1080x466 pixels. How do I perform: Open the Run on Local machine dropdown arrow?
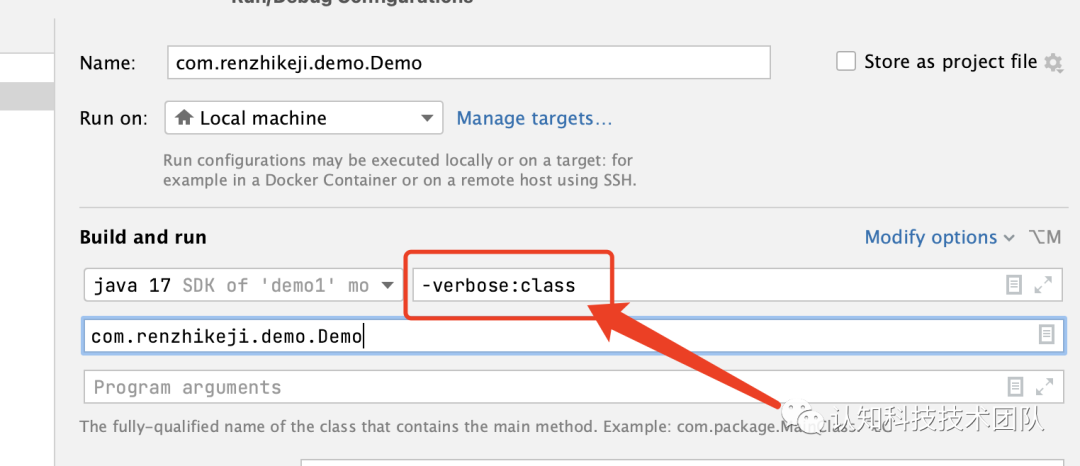pos(427,118)
